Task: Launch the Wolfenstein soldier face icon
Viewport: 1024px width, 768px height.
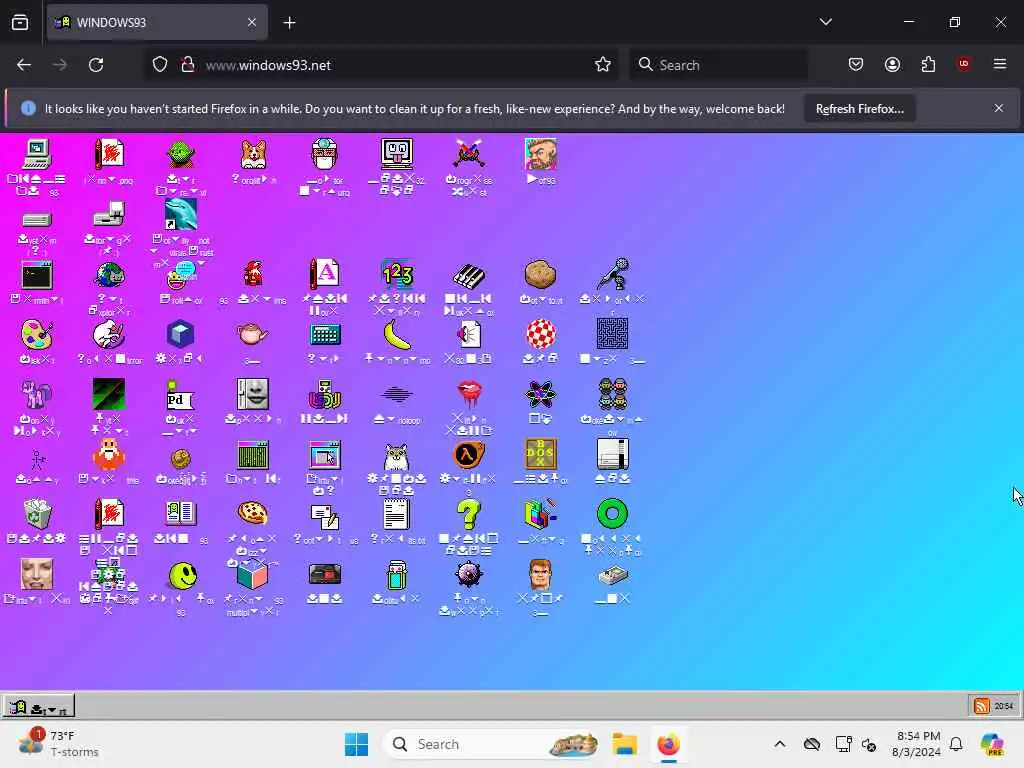Action: coord(541,574)
